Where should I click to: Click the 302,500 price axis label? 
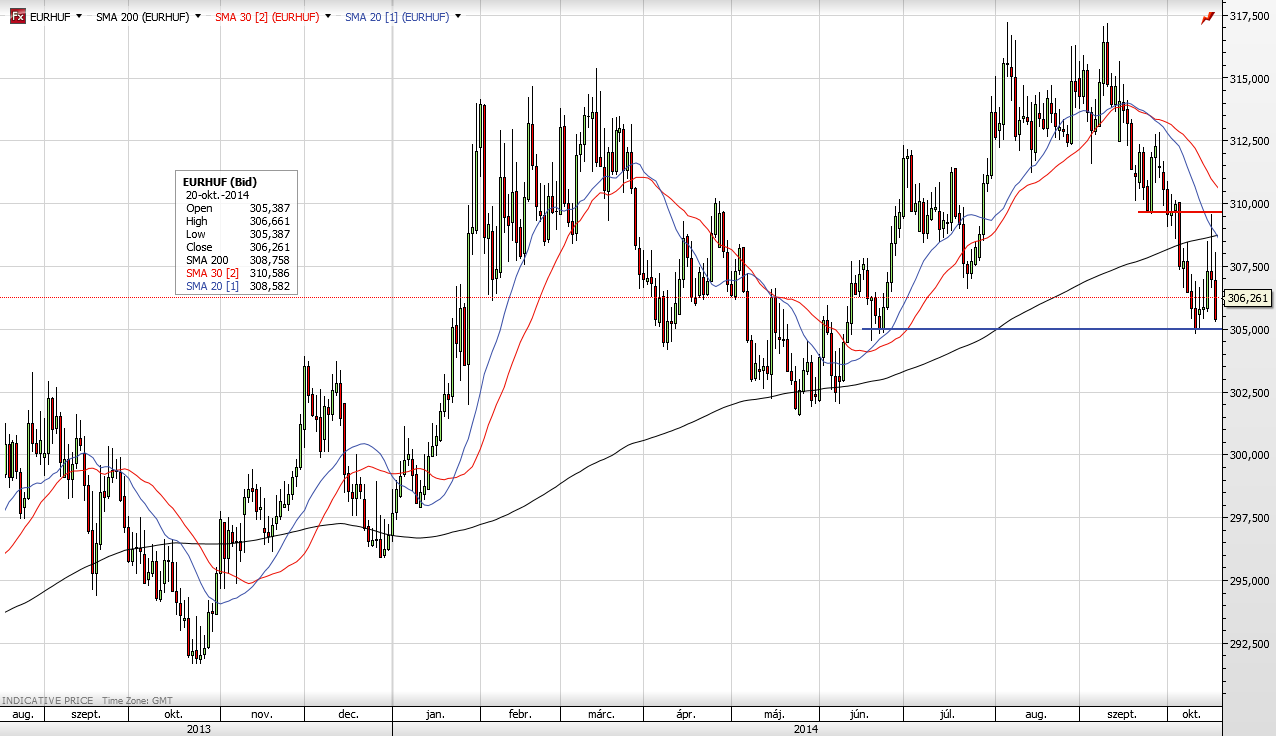pos(1250,393)
